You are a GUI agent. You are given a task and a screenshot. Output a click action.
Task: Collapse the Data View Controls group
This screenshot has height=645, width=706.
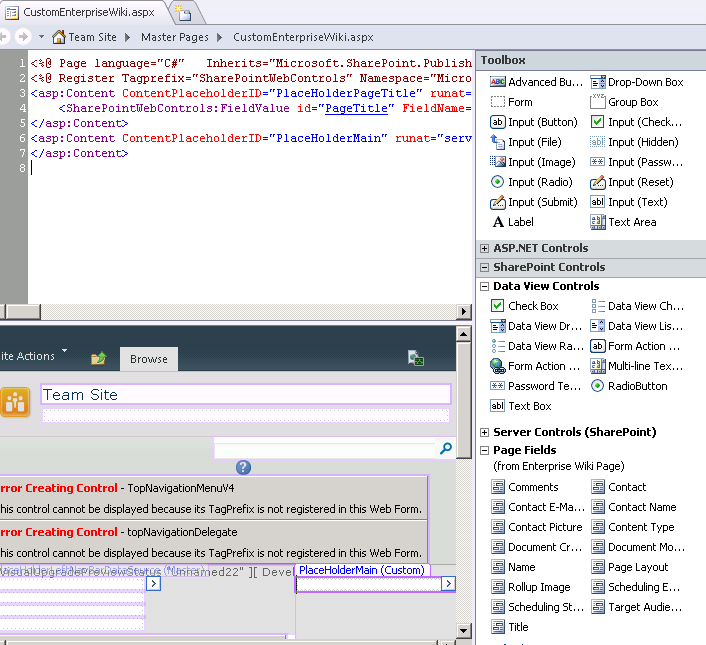tap(484, 287)
